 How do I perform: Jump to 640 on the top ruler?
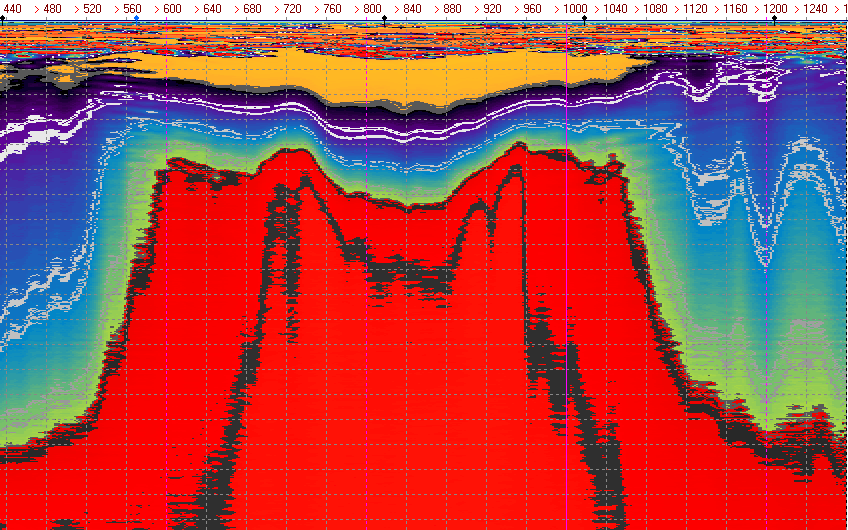pyautogui.click(x=212, y=8)
